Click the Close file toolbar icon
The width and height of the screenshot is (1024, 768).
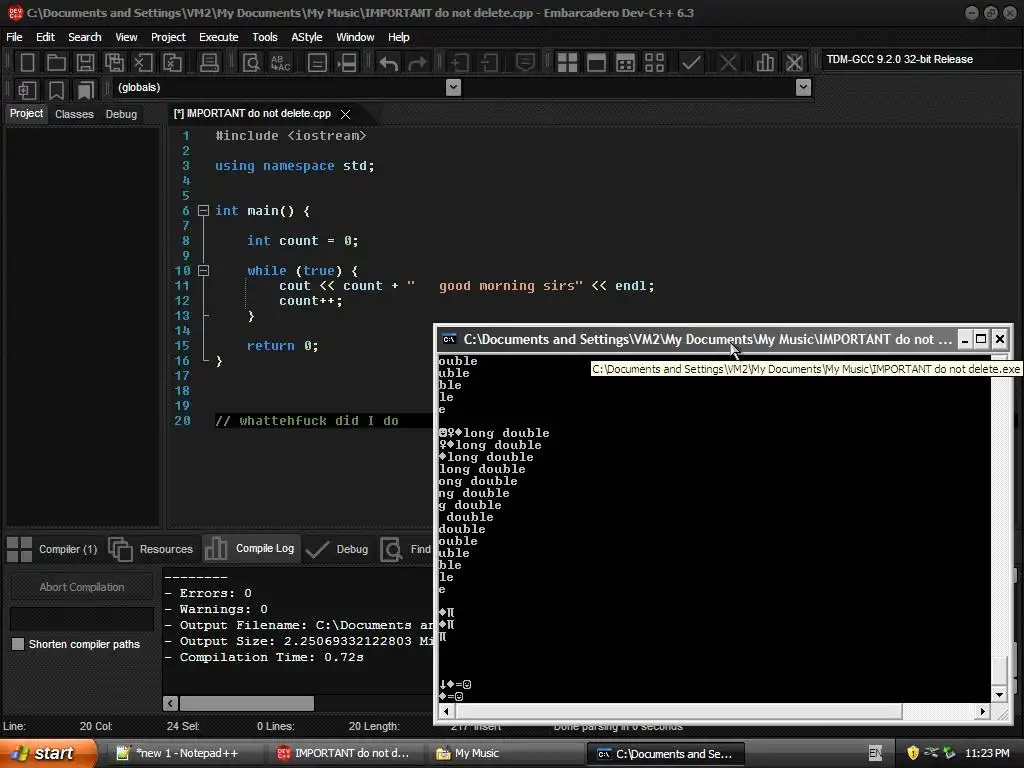pyautogui.click(x=143, y=63)
